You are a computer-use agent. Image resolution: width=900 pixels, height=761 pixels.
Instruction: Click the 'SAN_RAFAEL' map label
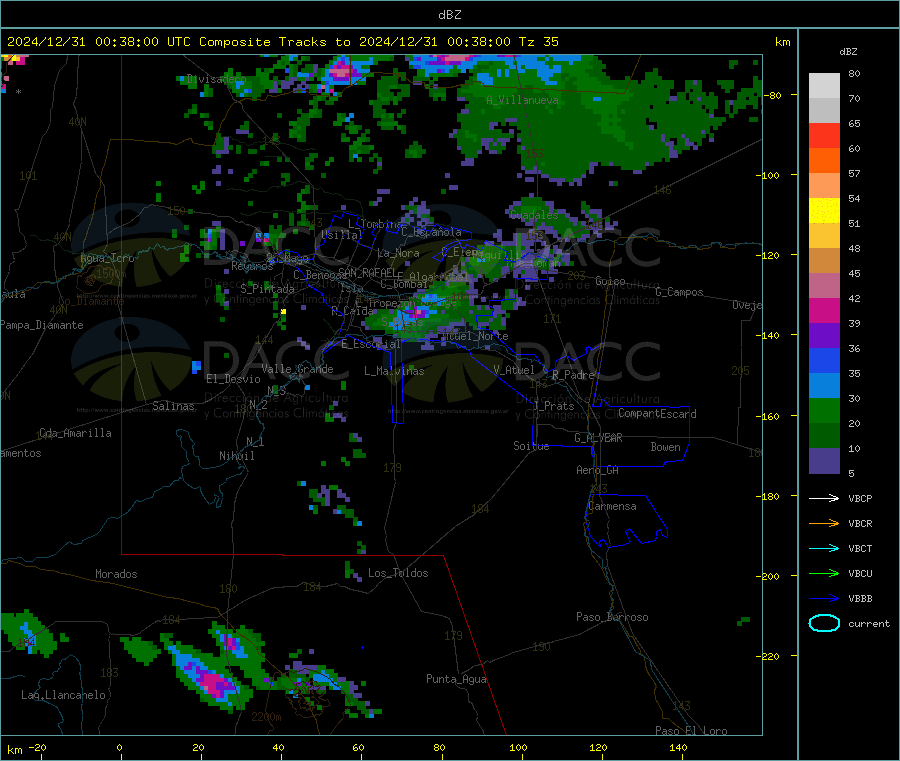[367, 272]
